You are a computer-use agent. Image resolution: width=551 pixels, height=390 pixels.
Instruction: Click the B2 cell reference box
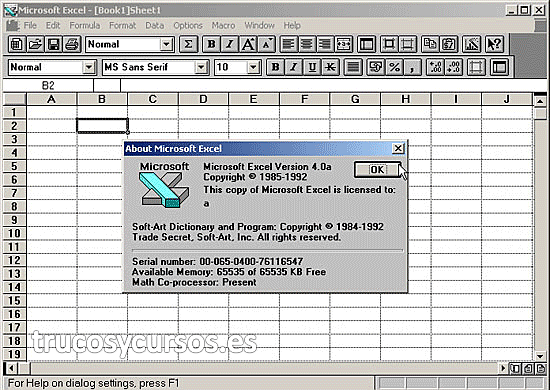click(x=48, y=86)
